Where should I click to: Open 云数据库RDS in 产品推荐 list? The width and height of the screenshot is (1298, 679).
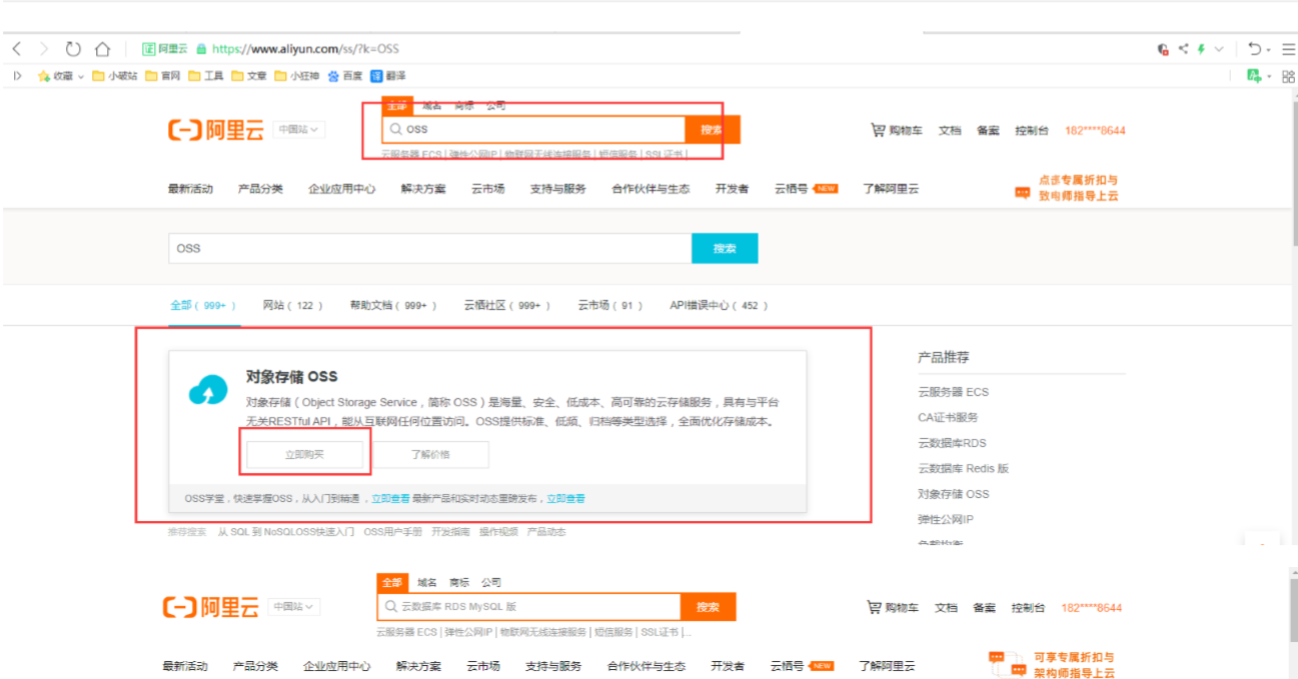[x=952, y=443]
